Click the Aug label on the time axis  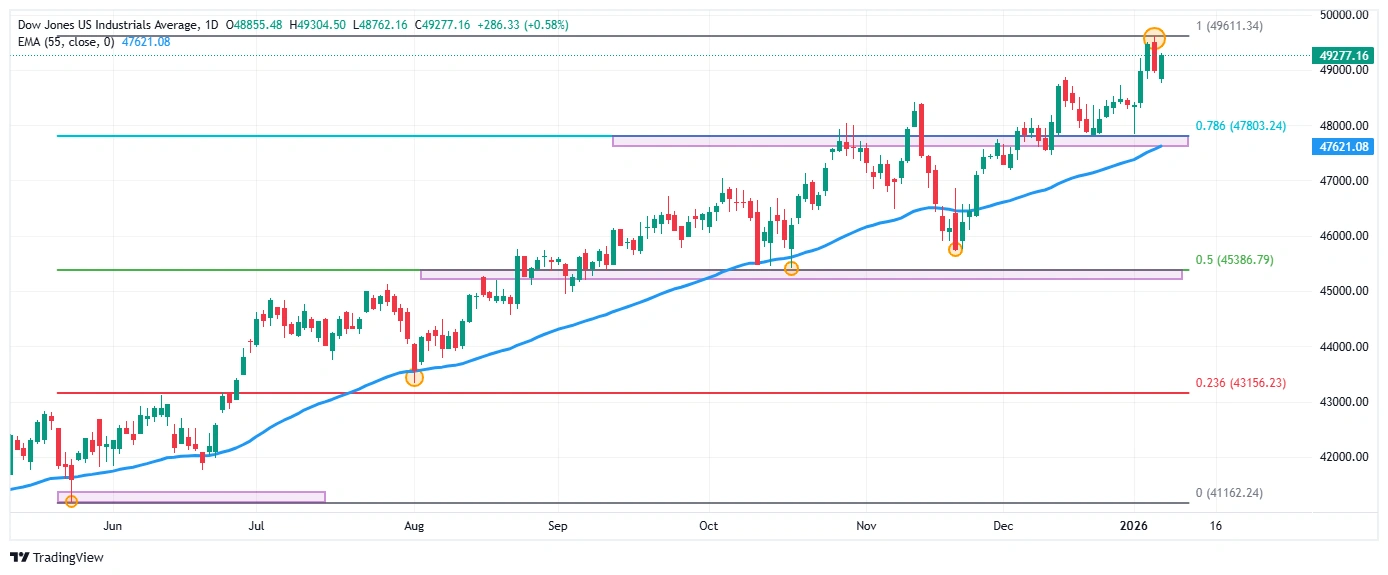coord(414,525)
